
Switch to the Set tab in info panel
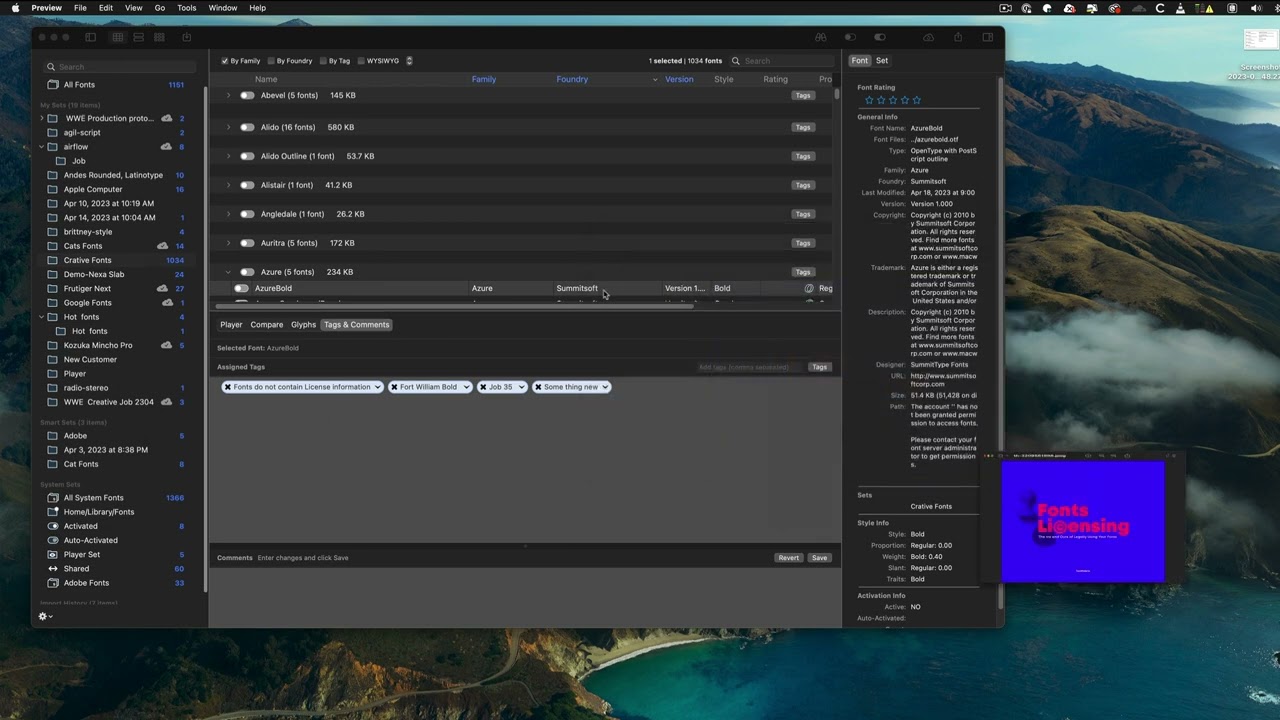[x=882, y=61]
